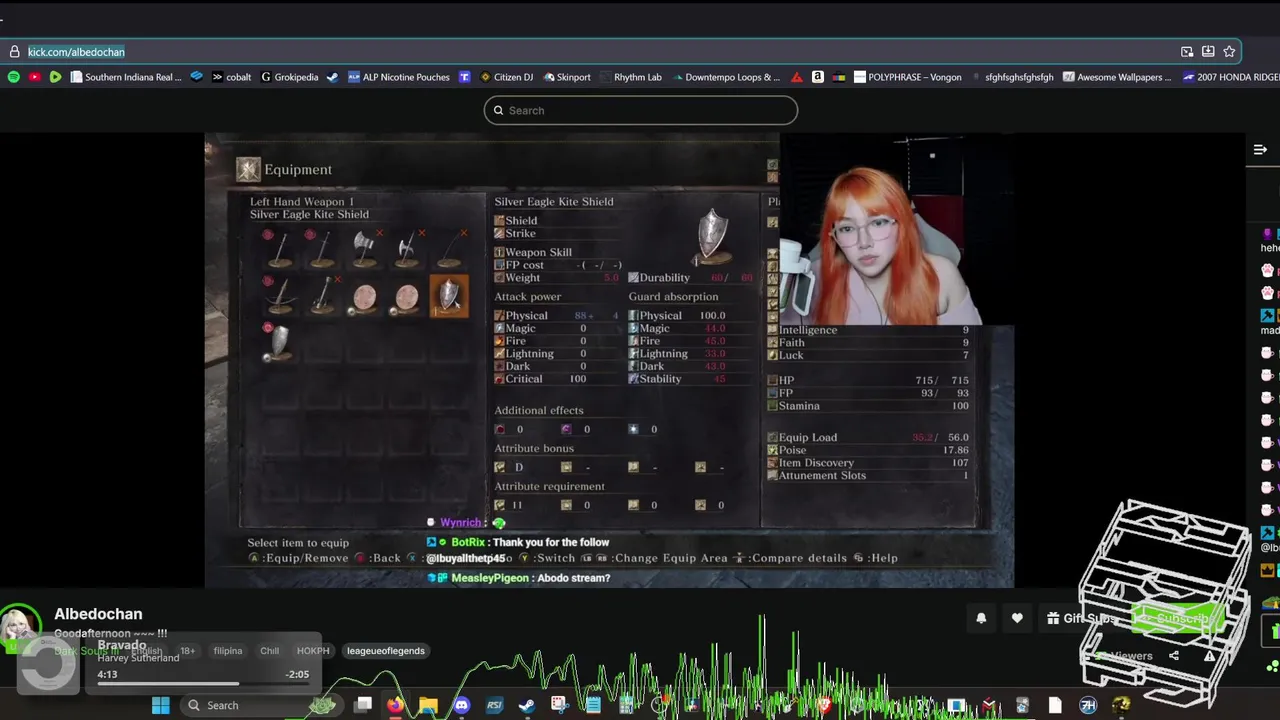
Task: Open the red triangle bookmark icon
Action: (x=796, y=77)
